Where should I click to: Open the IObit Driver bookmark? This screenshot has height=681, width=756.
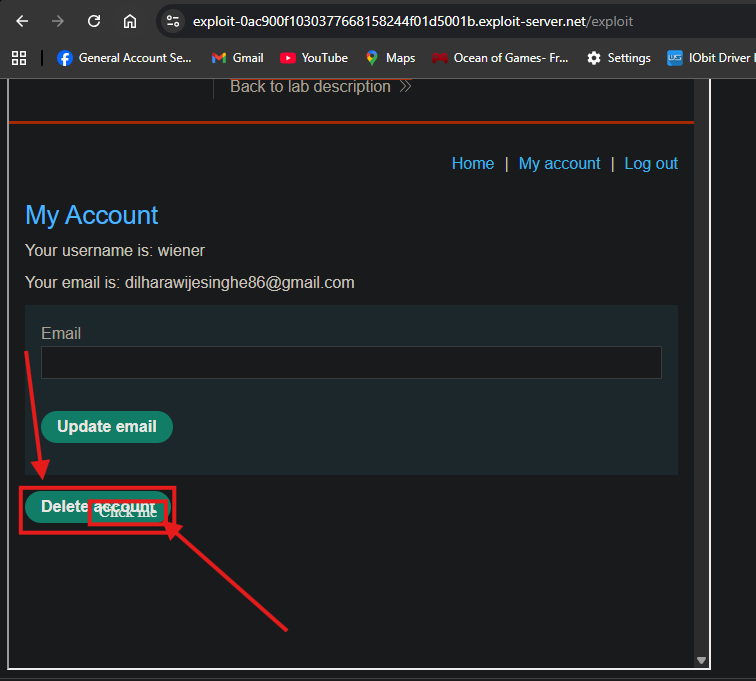pos(710,58)
